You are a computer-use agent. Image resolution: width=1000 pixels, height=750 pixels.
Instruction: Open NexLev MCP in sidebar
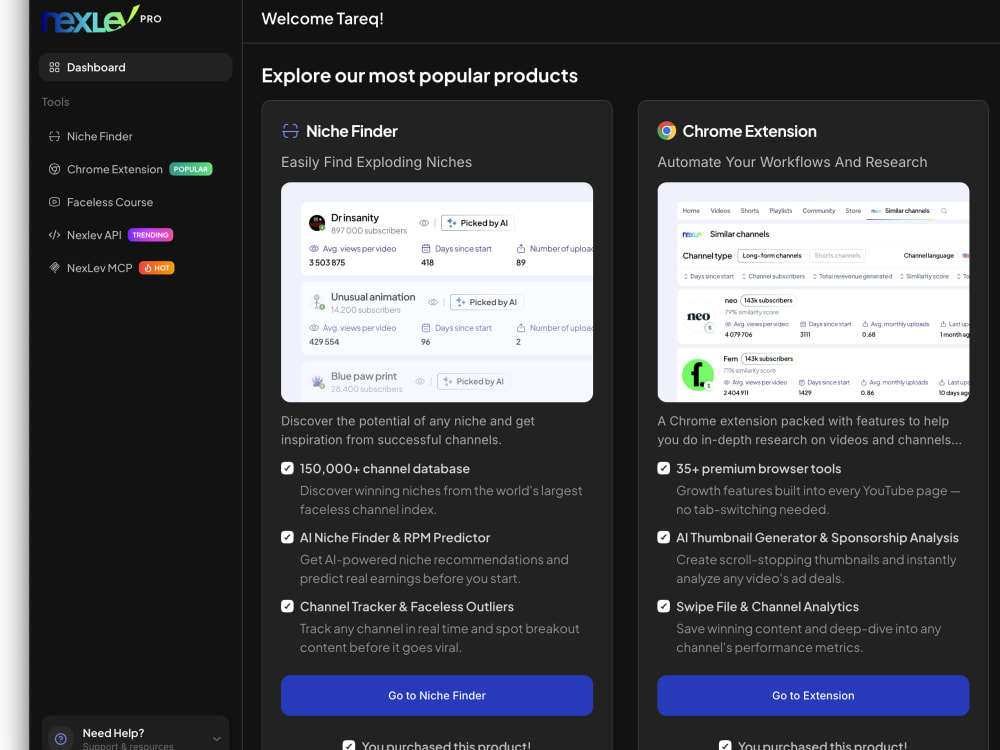pos(135,268)
